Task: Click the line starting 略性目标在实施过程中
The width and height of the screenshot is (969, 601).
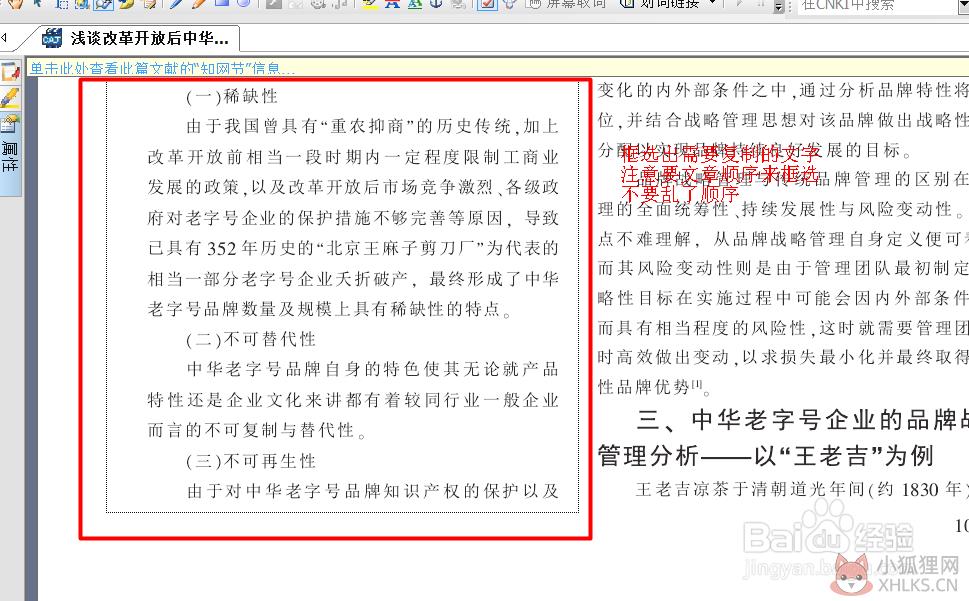Action: point(783,298)
